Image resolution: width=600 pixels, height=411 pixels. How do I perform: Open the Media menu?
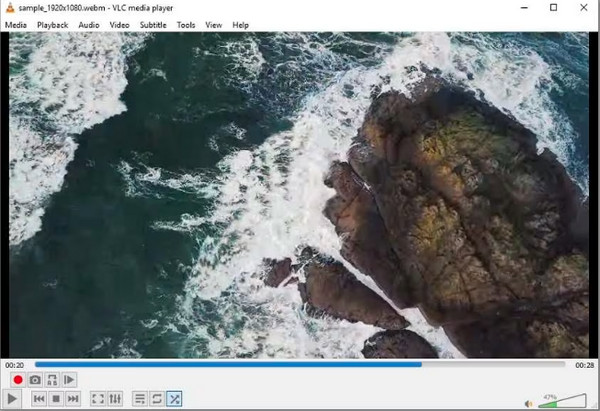coord(16,25)
